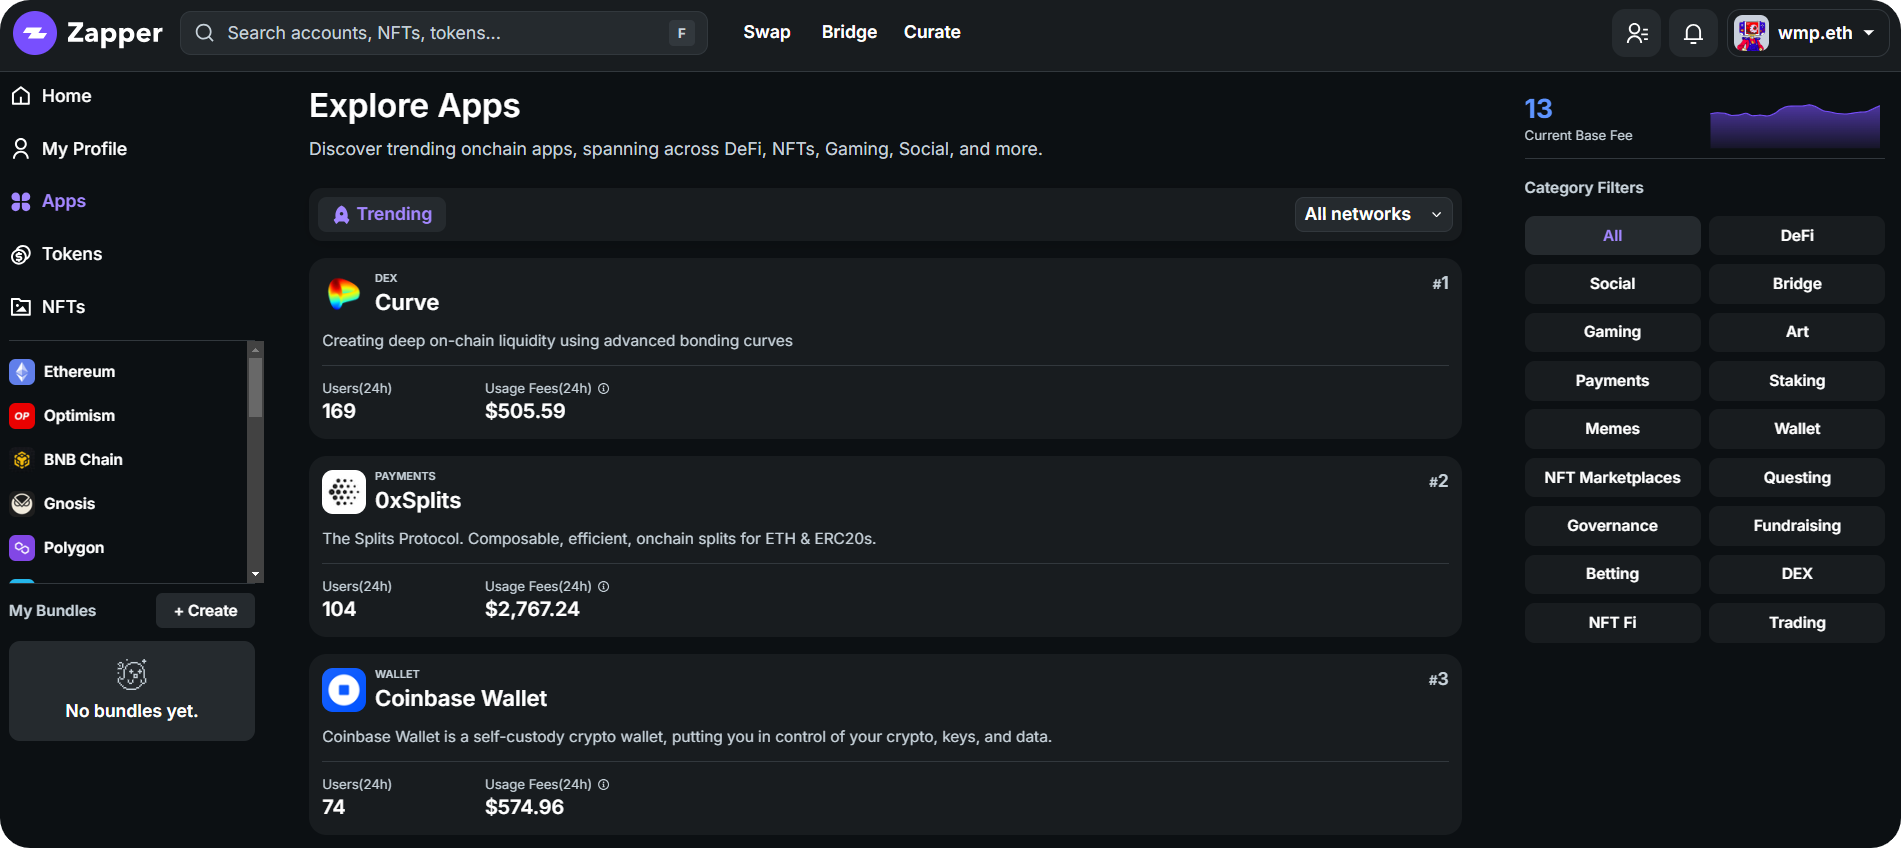Focus the search accounts input field

coord(444,33)
